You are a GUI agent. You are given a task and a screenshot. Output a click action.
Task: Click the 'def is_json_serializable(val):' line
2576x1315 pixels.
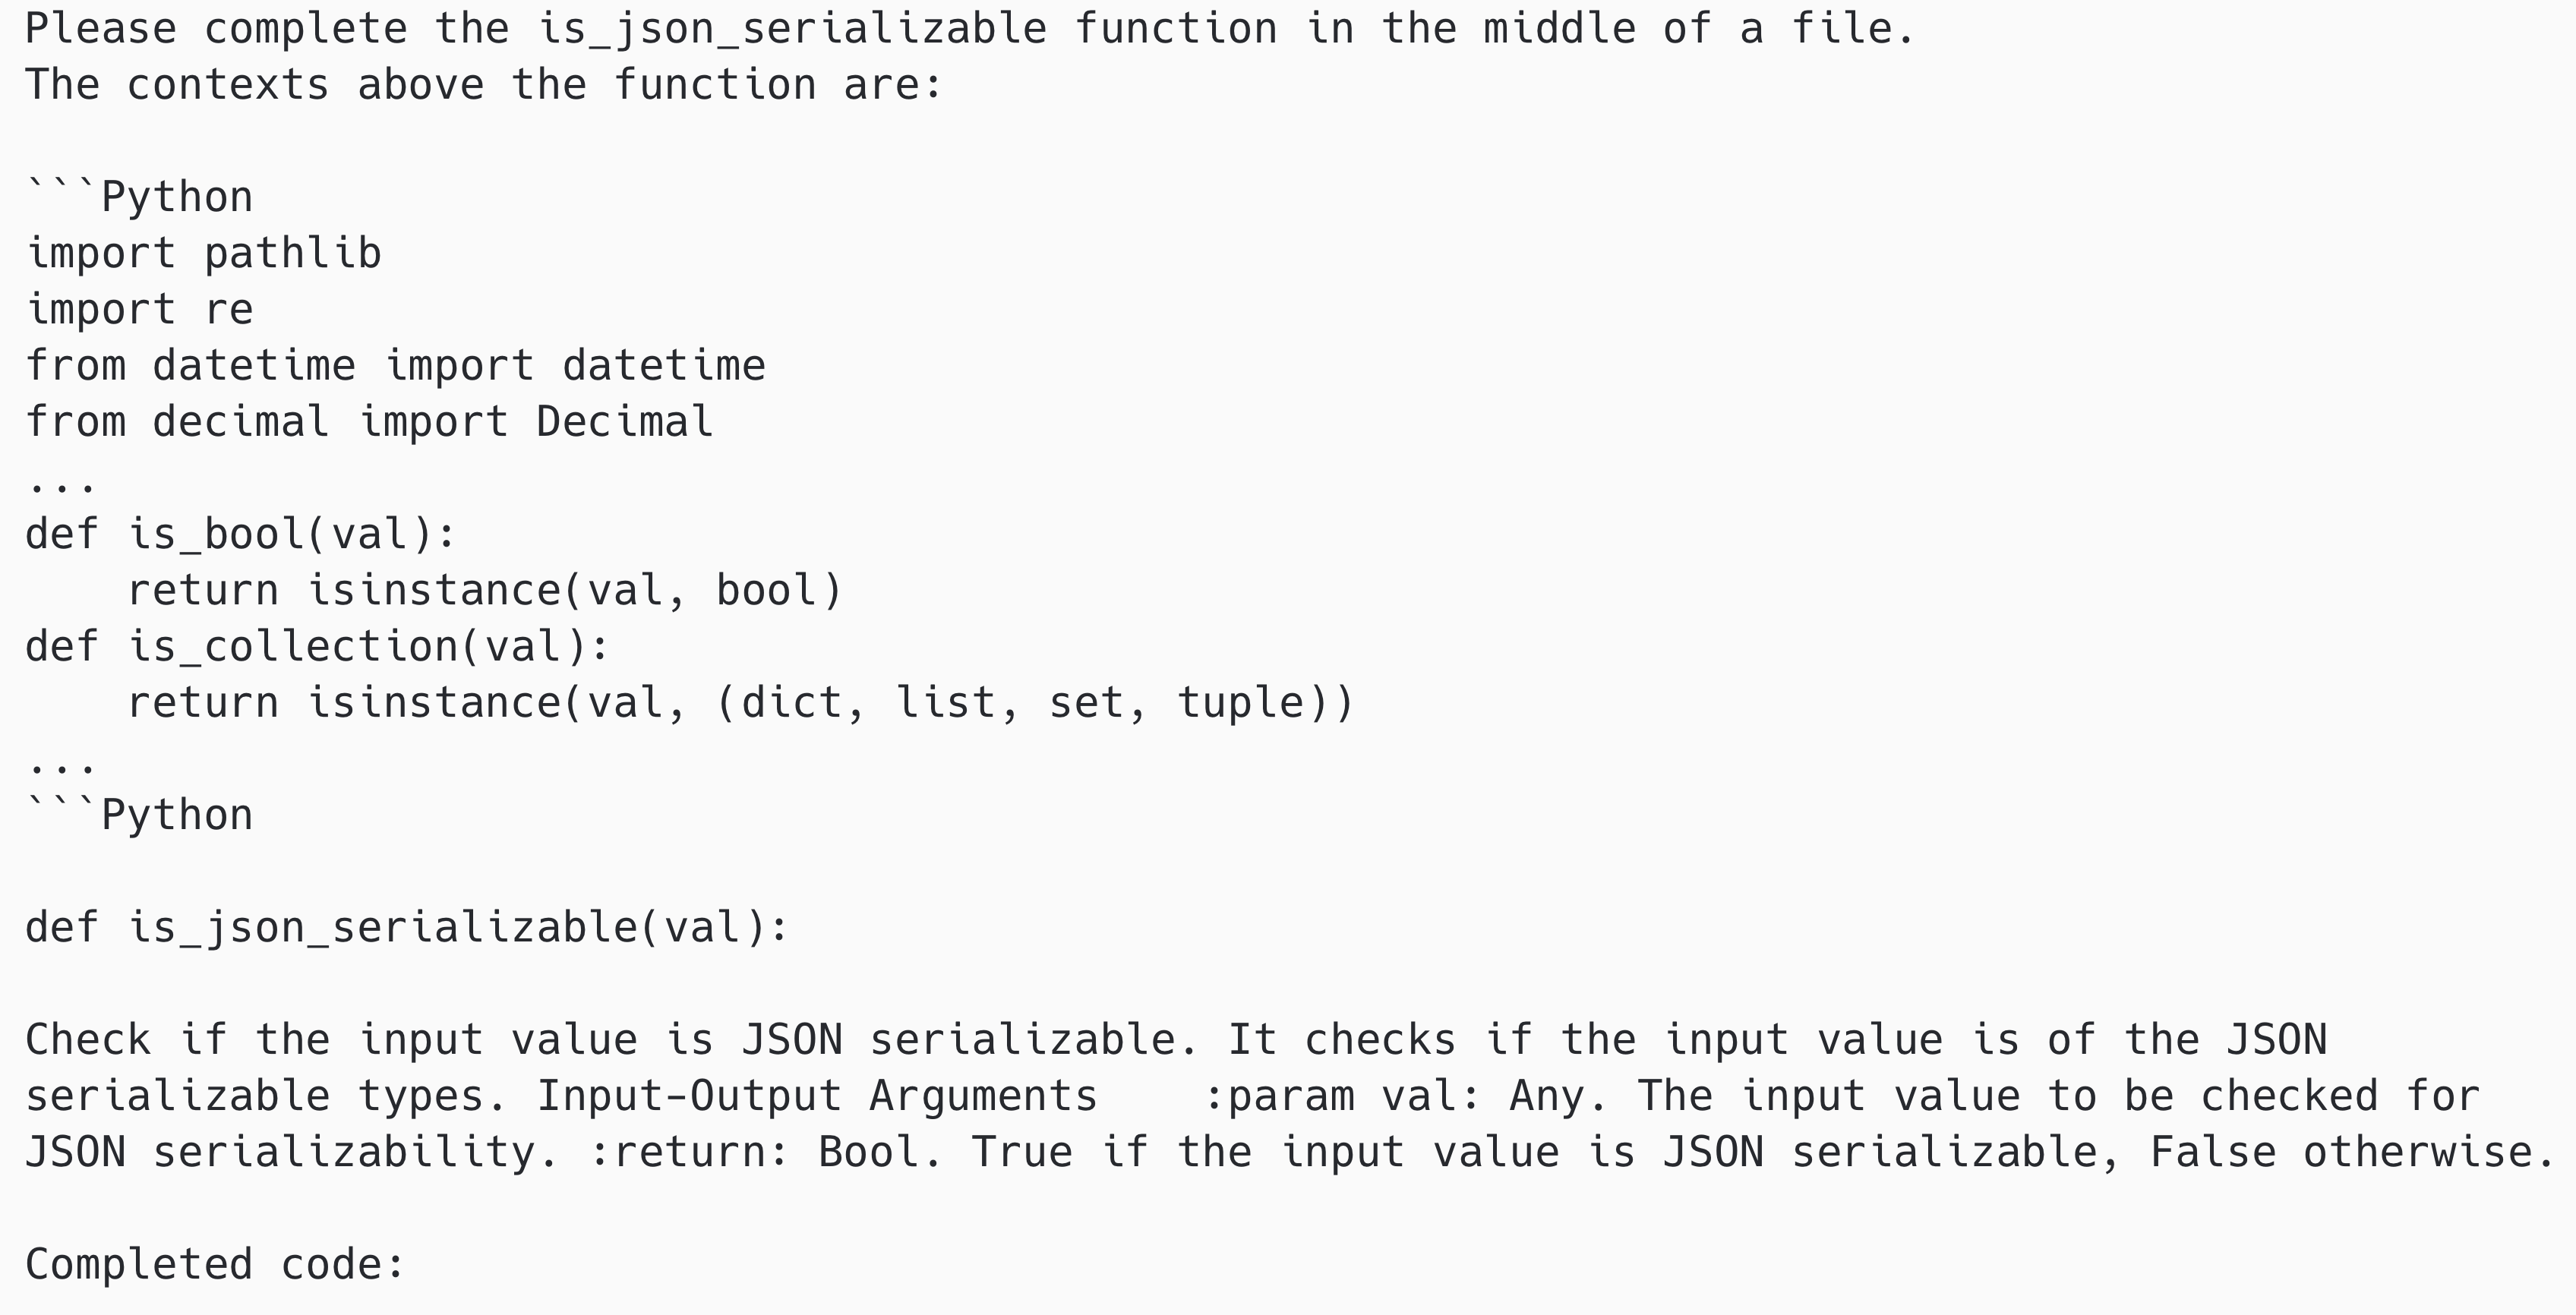coord(407,928)
